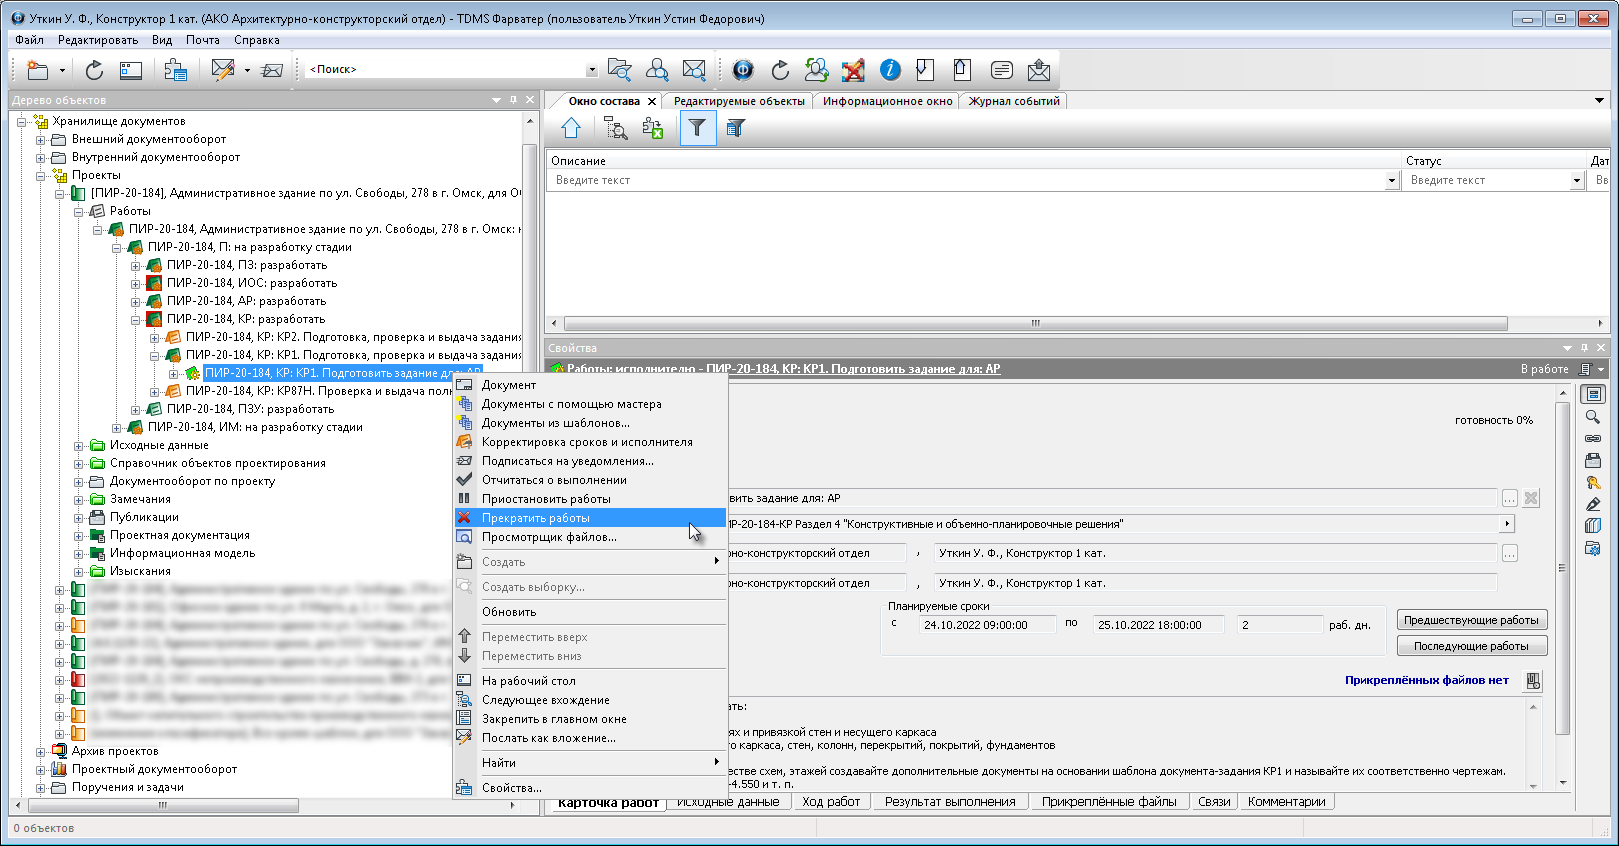This screenshot has height=846, width=1619.
Task: Open the Поиск search dropdown arrow
Action: [x=591, y=70]
